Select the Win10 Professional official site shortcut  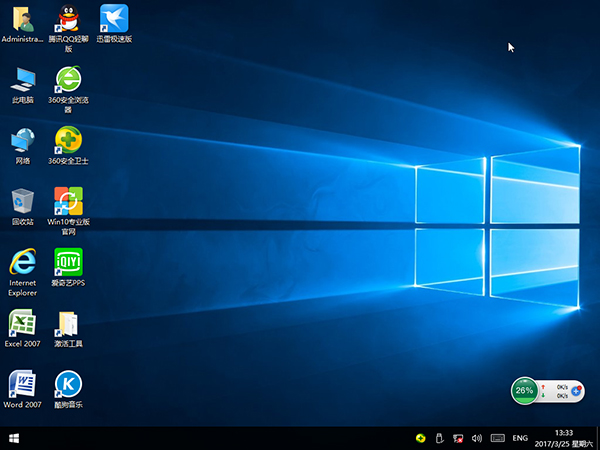[68, 201]
